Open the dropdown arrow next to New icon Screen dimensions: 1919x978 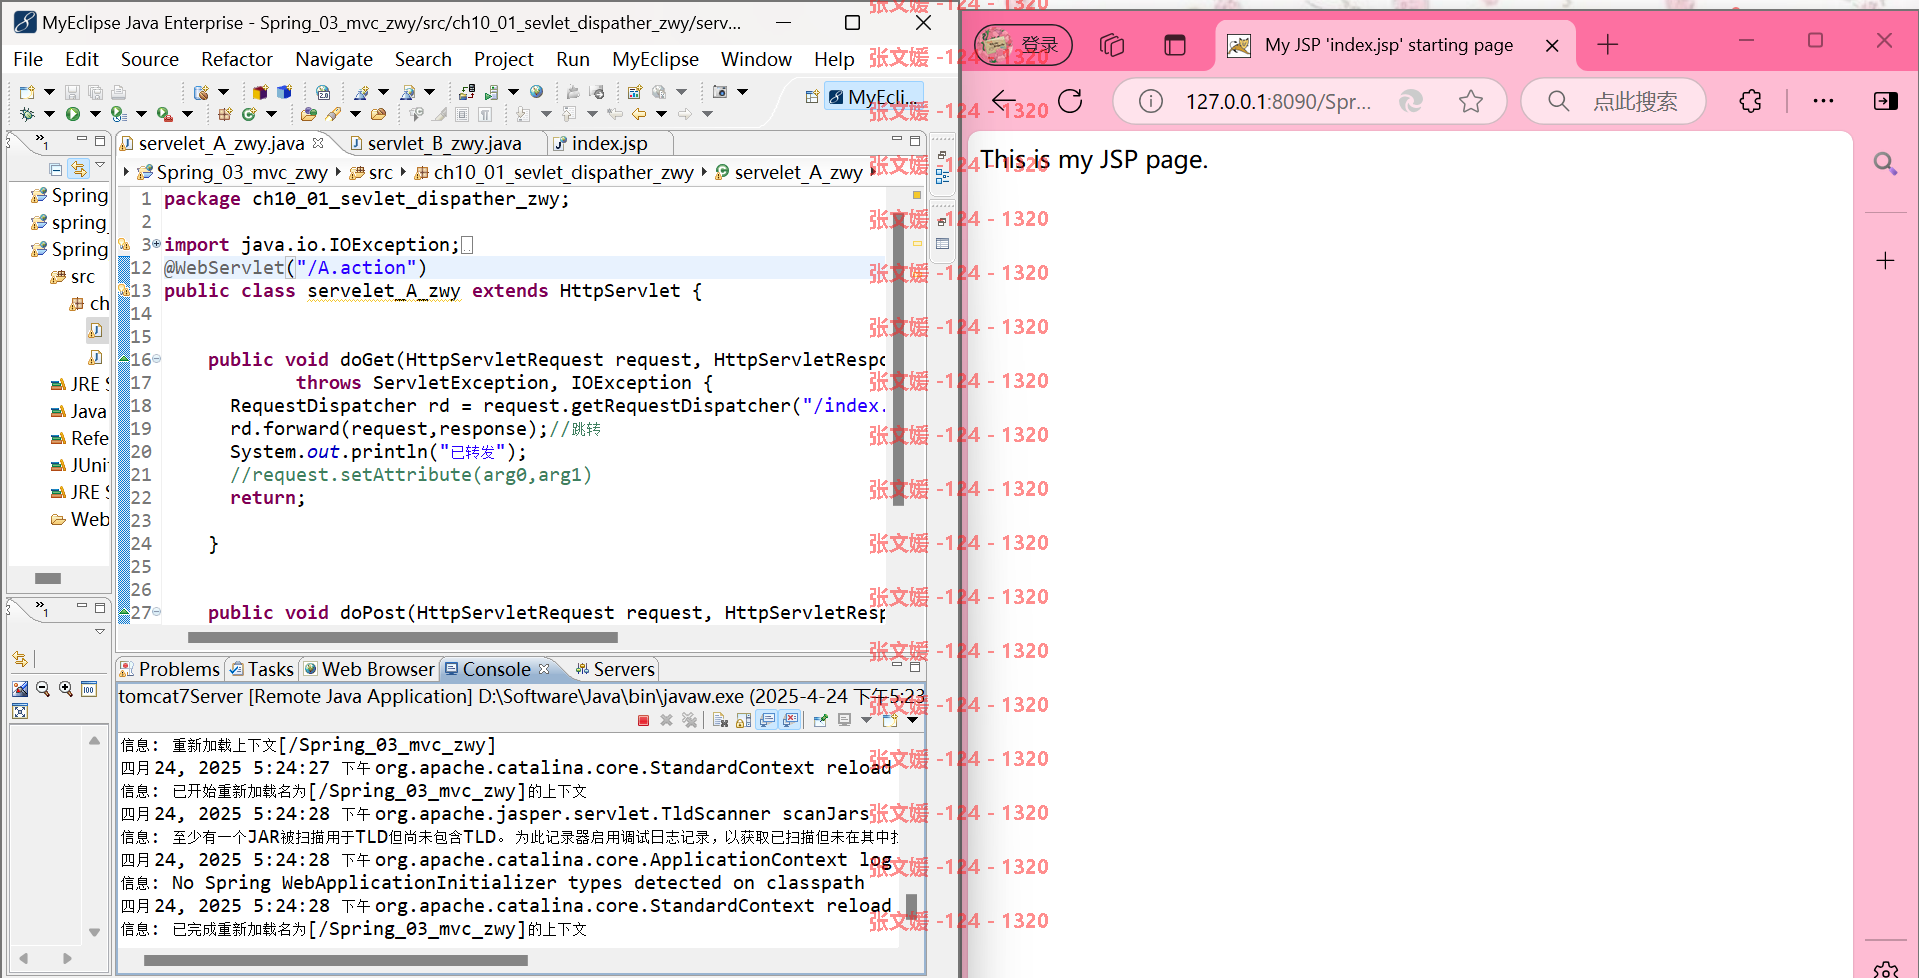[x=49, y=92]
